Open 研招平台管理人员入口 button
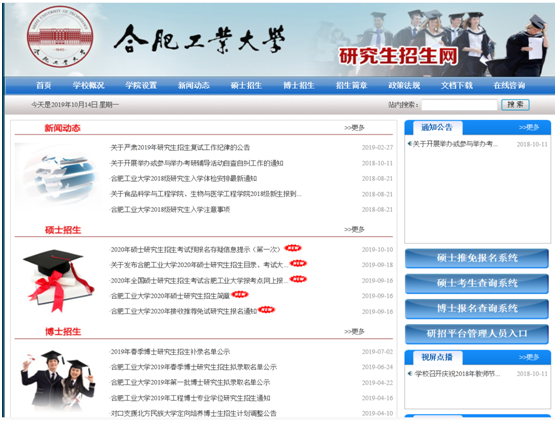Viewport: 557px width, 422px height. (x=477, y=334)
